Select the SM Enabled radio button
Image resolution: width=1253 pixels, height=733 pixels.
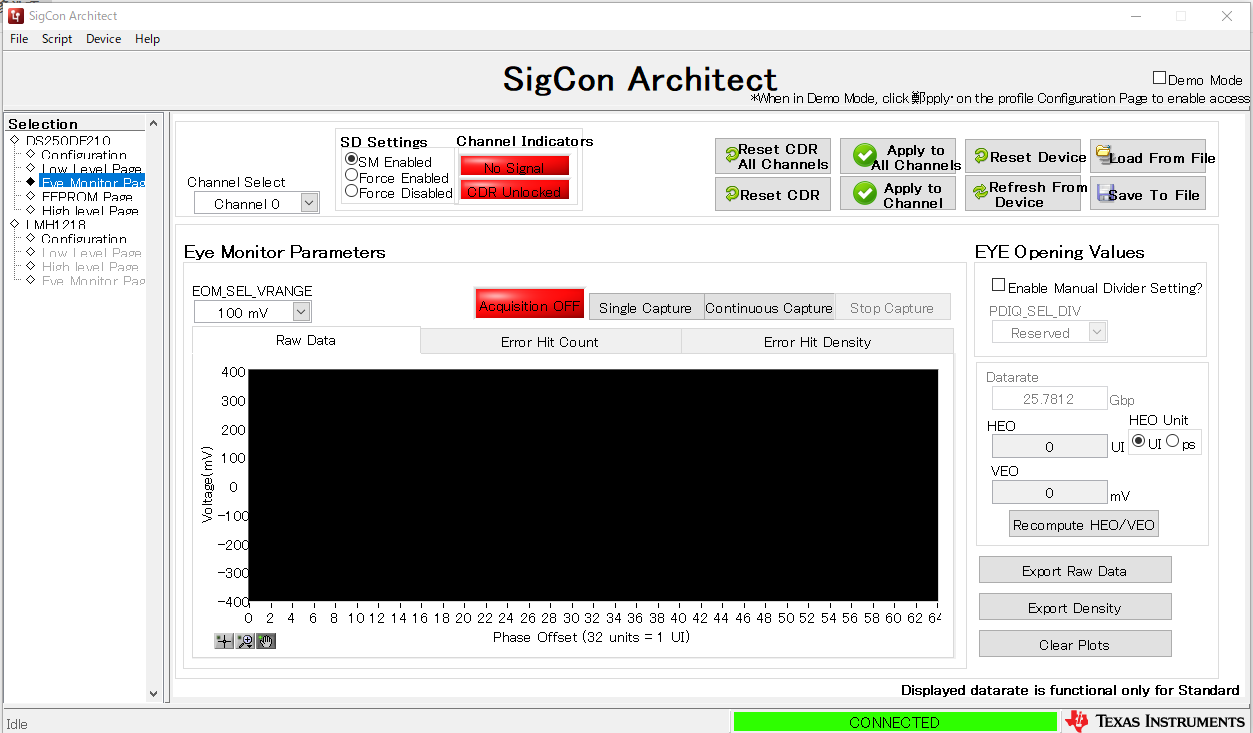[351, 160]
